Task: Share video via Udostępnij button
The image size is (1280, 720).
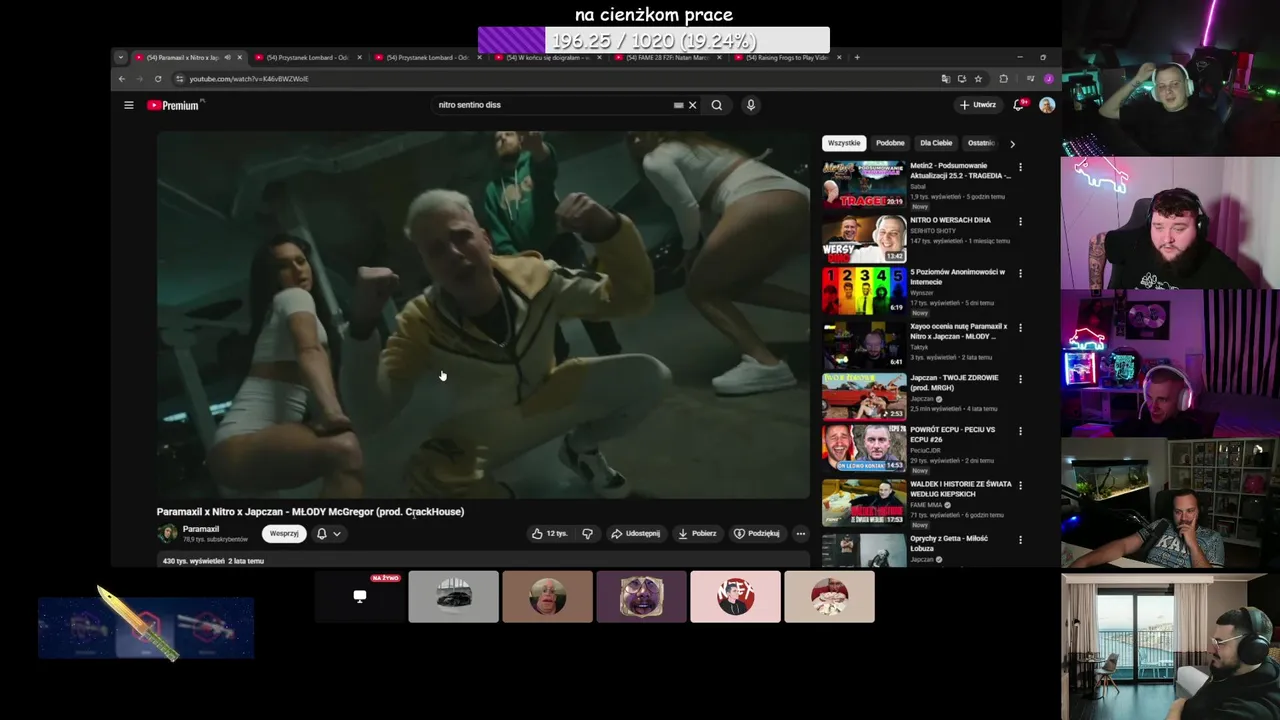Action: [635, 534]
